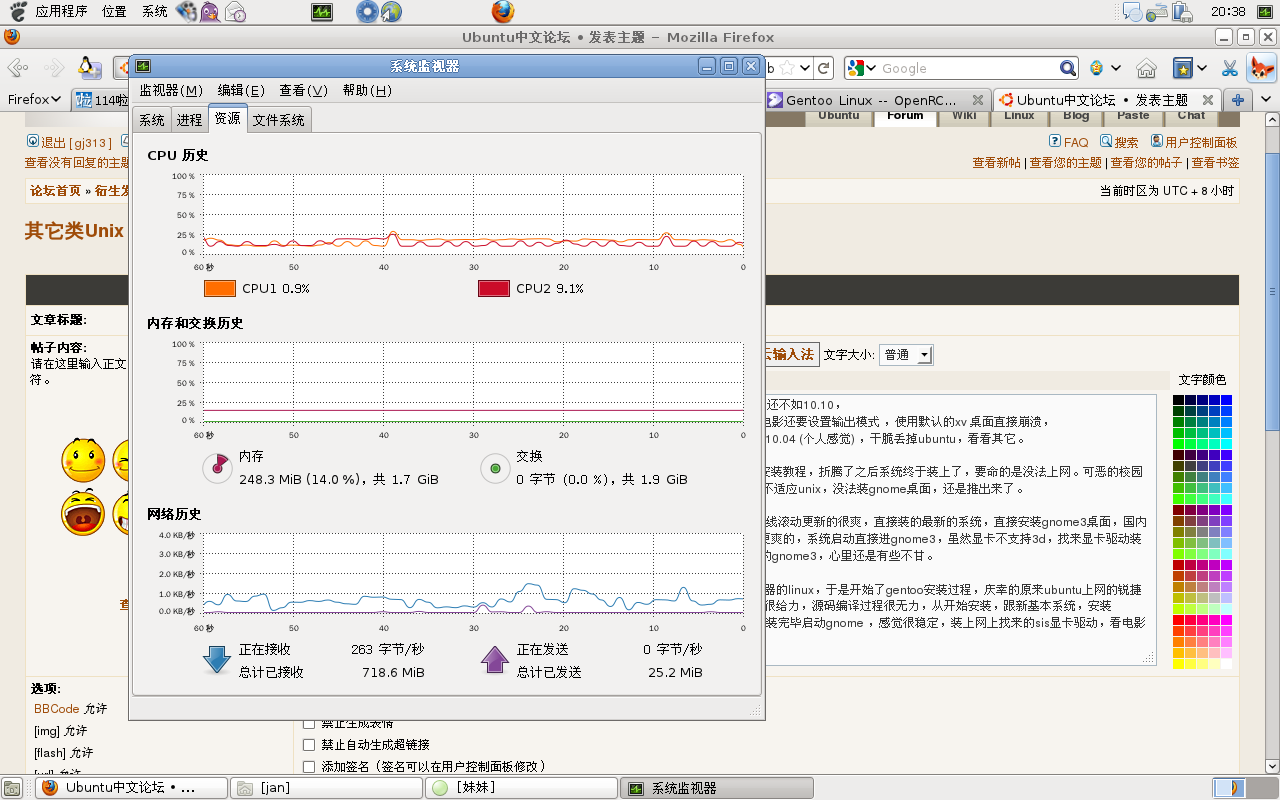1280x800 pixels.
Task: Tick the 禁止自动生成超链接 checkbox
Action: point(309,745)
